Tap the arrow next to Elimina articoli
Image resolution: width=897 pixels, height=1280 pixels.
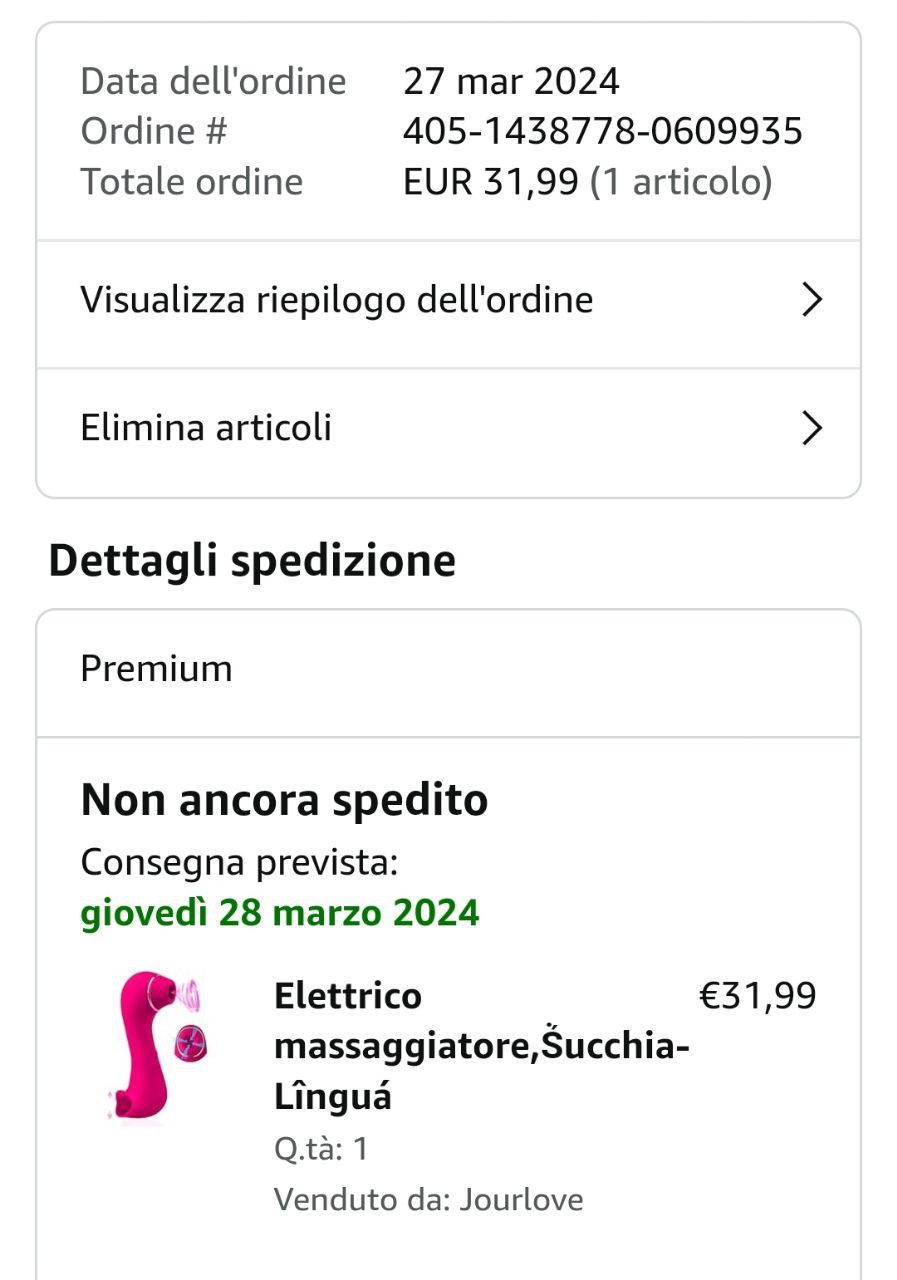pos(812,429)
